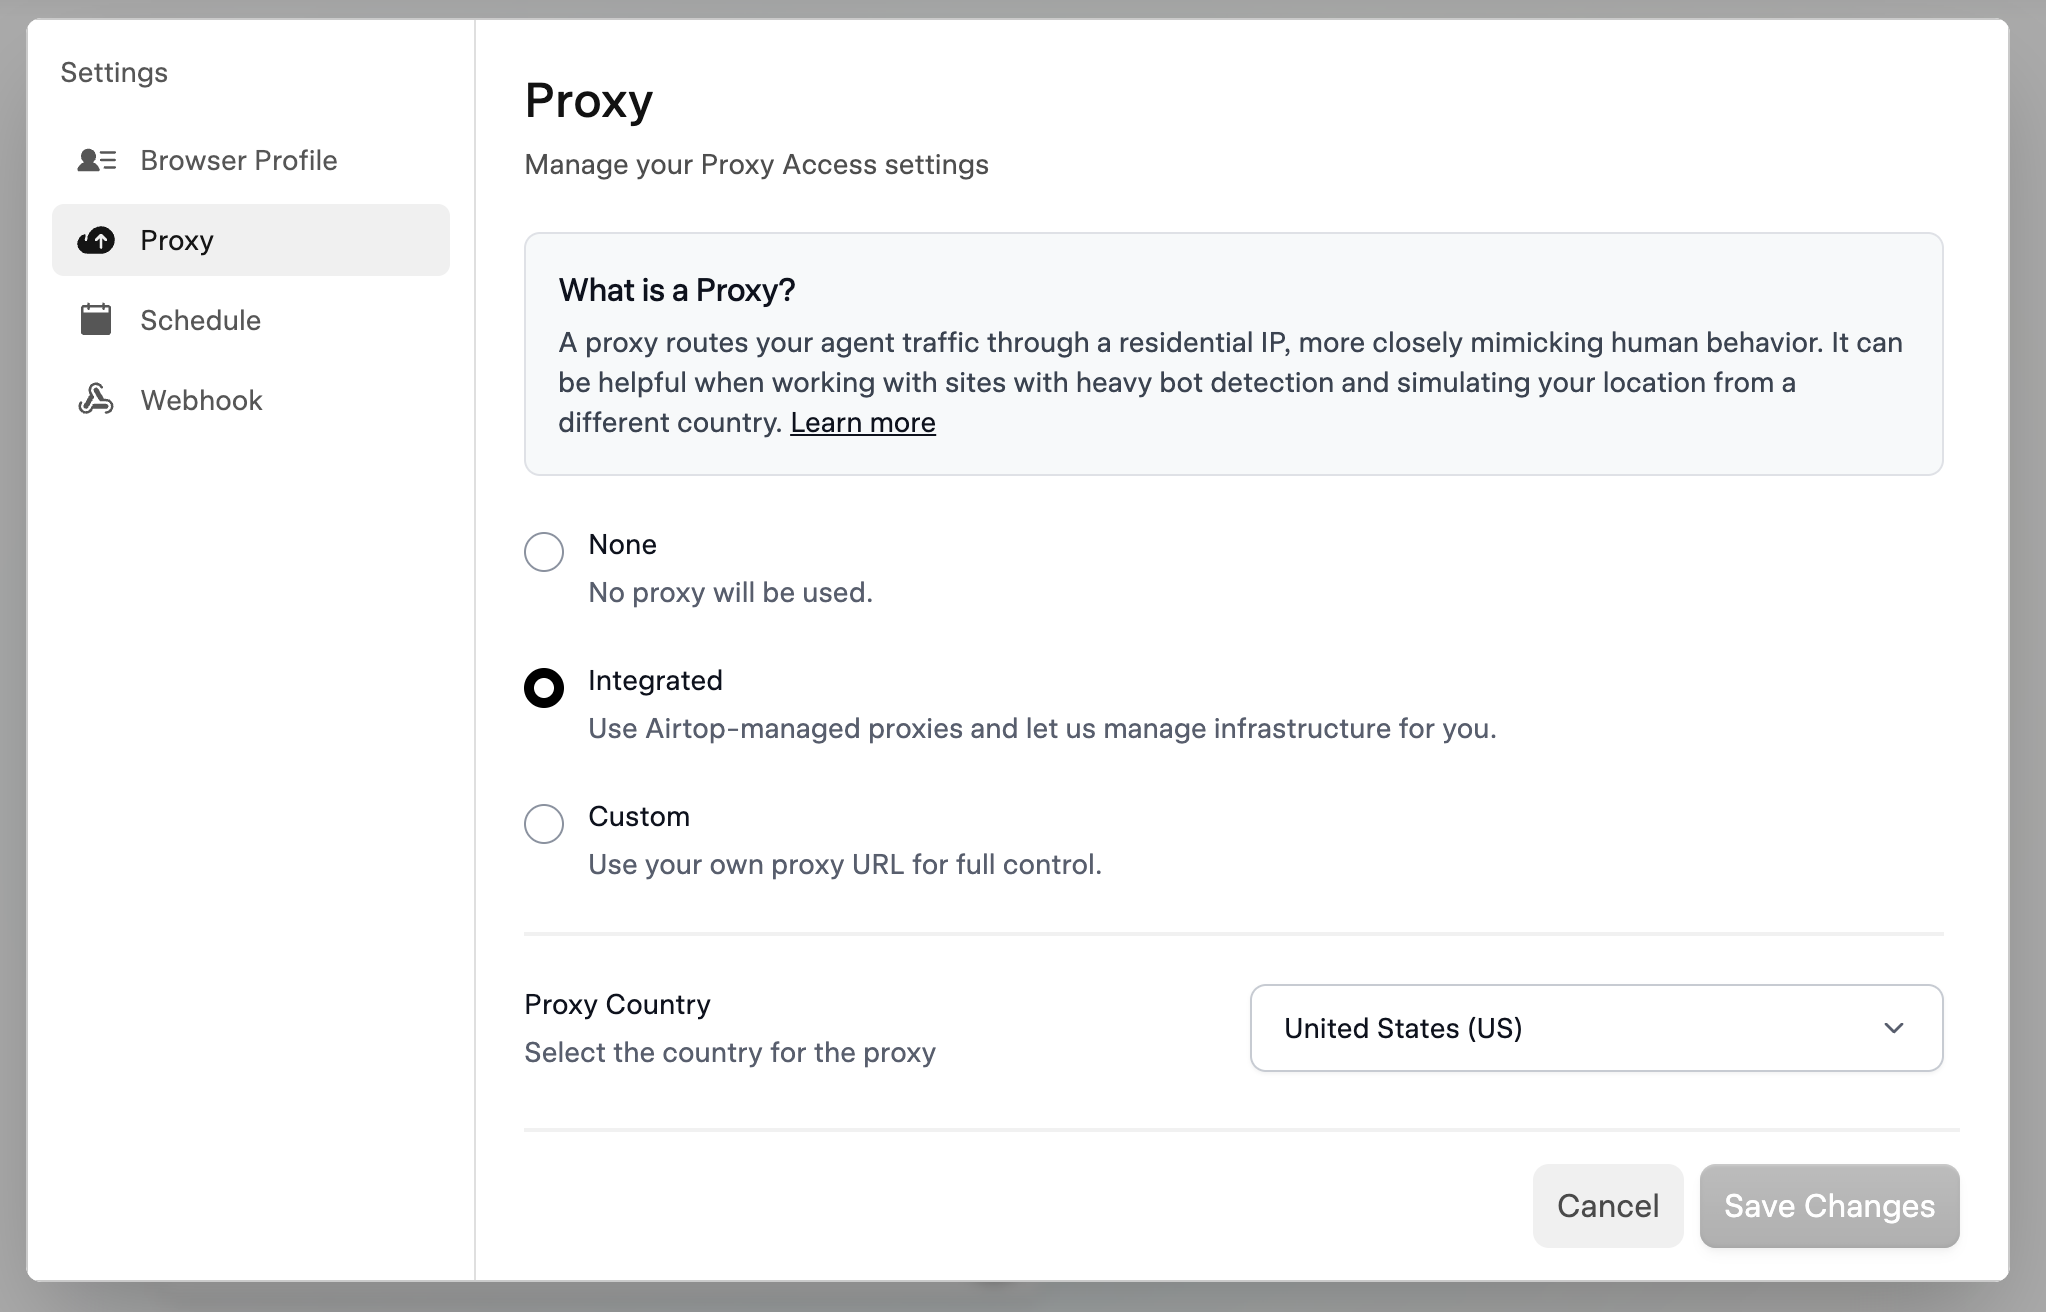Click the Settings heading
2046x1312 pixels.
pyautogui.click(x=114, y=71)
